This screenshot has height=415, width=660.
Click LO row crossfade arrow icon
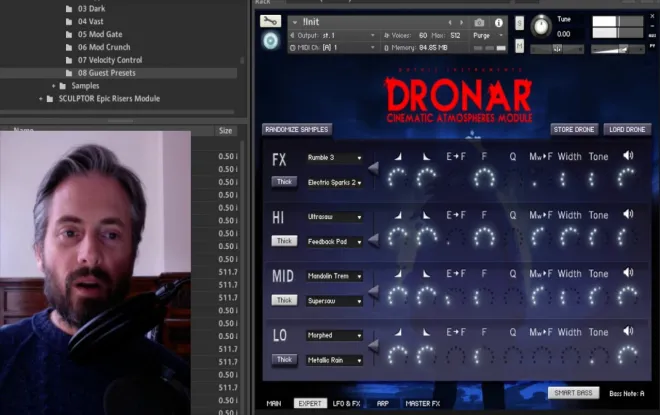(x=373, y=346)
